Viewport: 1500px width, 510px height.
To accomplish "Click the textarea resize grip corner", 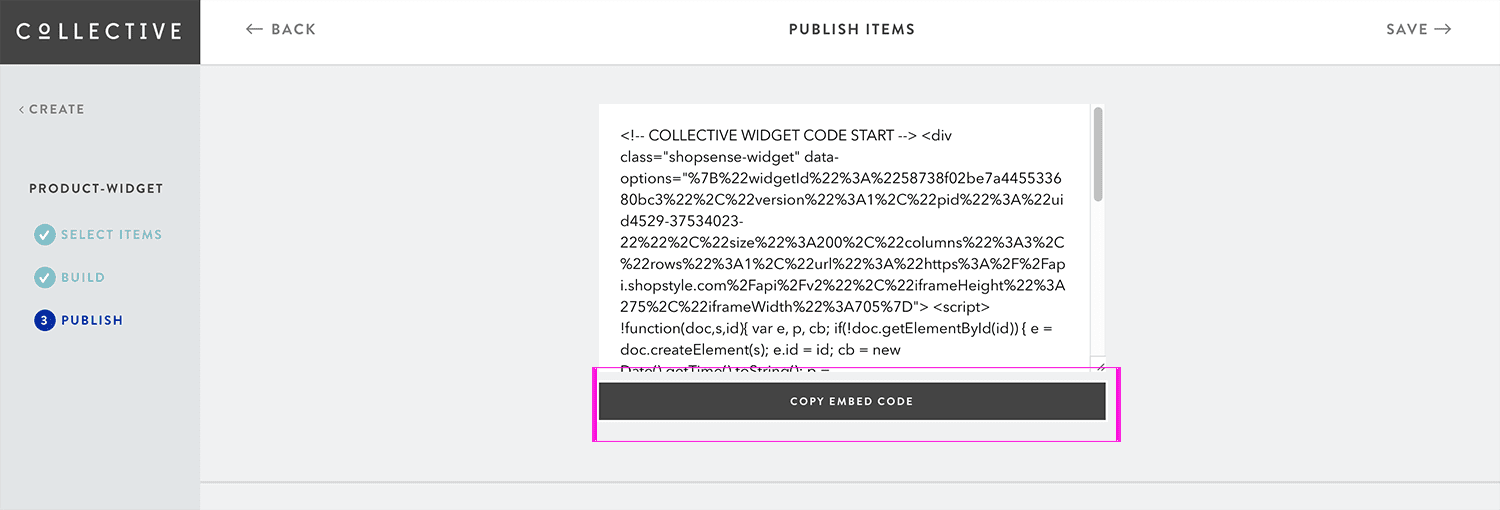I will tap(1098, 367).
